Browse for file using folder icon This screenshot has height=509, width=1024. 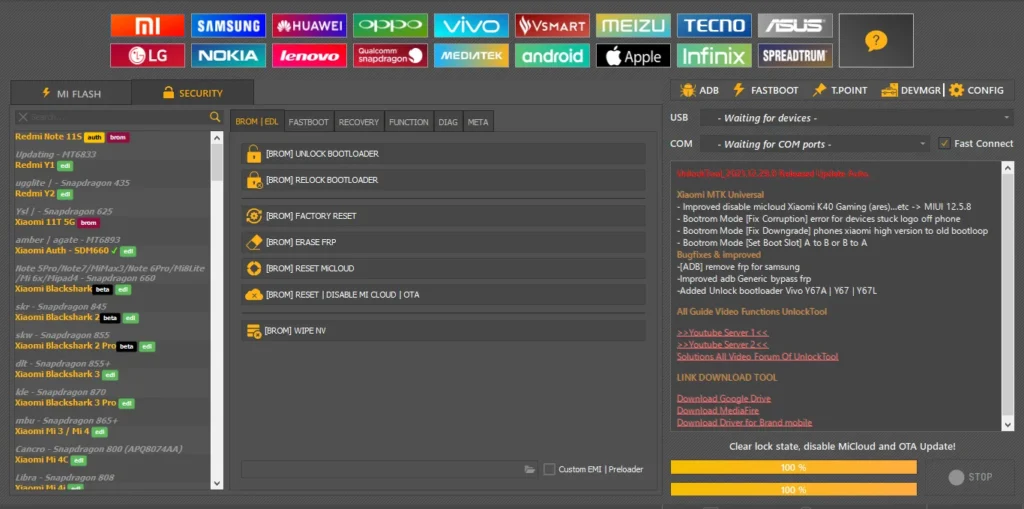(x=530, y=469)
